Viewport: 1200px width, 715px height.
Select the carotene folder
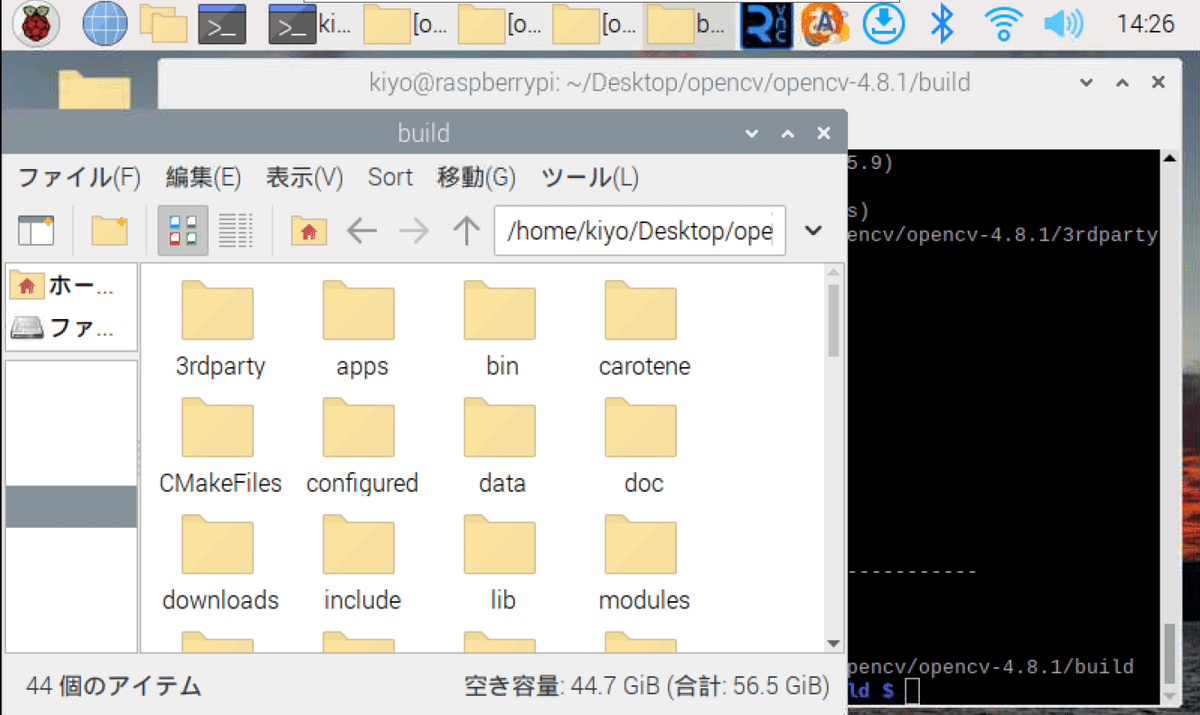pos(644,328)
